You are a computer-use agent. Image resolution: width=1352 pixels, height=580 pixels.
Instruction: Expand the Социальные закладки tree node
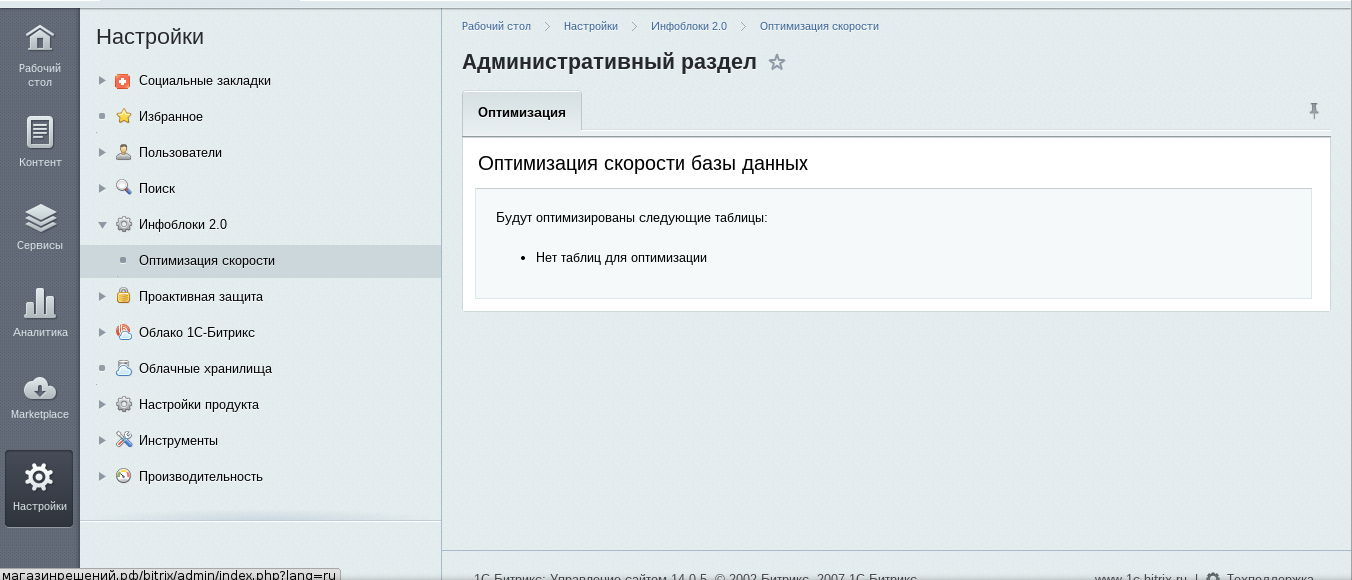tap(102, 81)
